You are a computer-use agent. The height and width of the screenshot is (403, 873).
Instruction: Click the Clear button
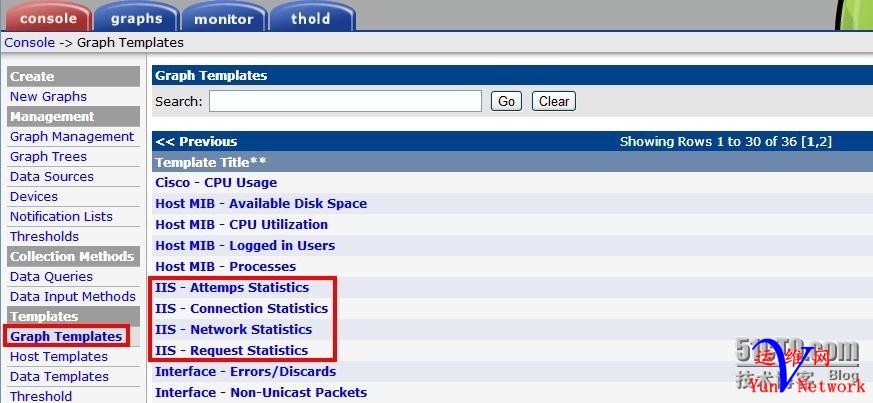(554, 101)
